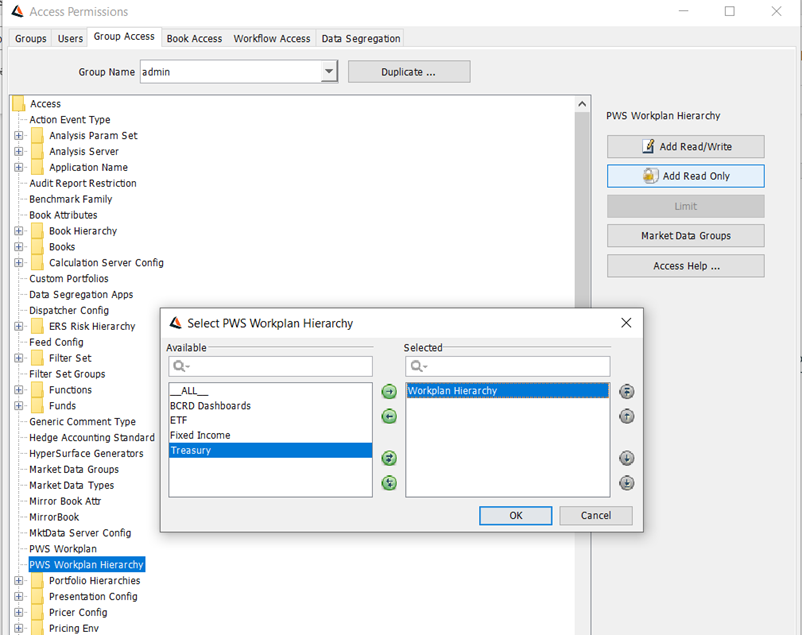
Task: Select the Generic Comment Type item
Action: click(x=82, y=422)
